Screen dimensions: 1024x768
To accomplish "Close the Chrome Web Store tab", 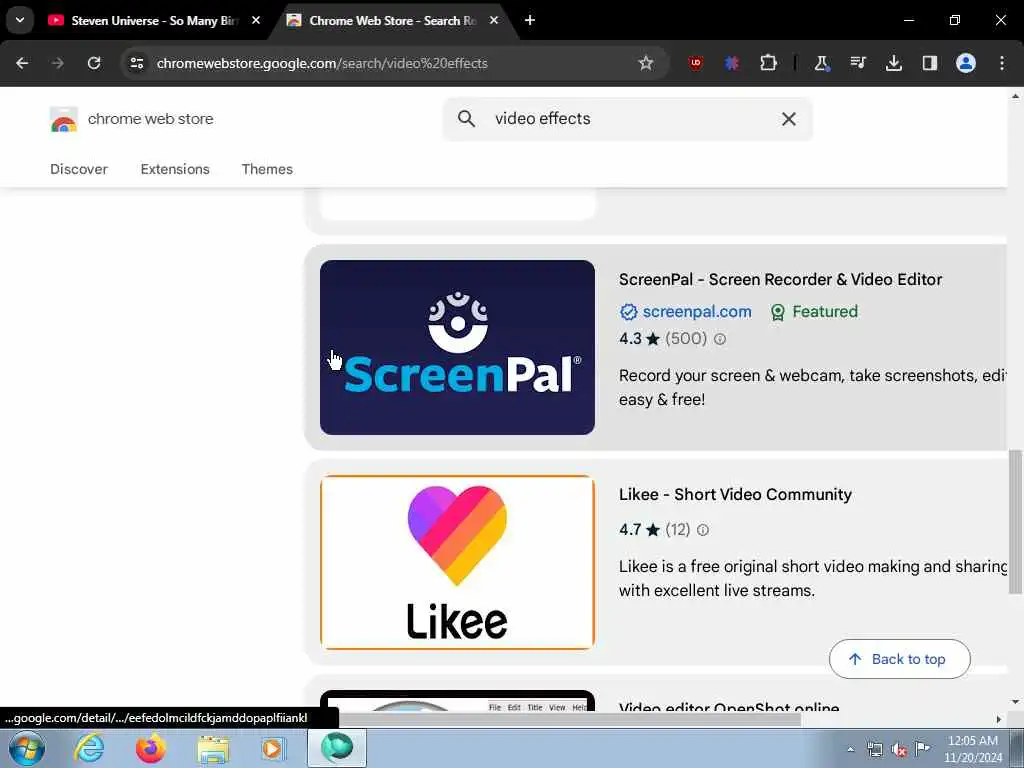I will pos(494,20).
